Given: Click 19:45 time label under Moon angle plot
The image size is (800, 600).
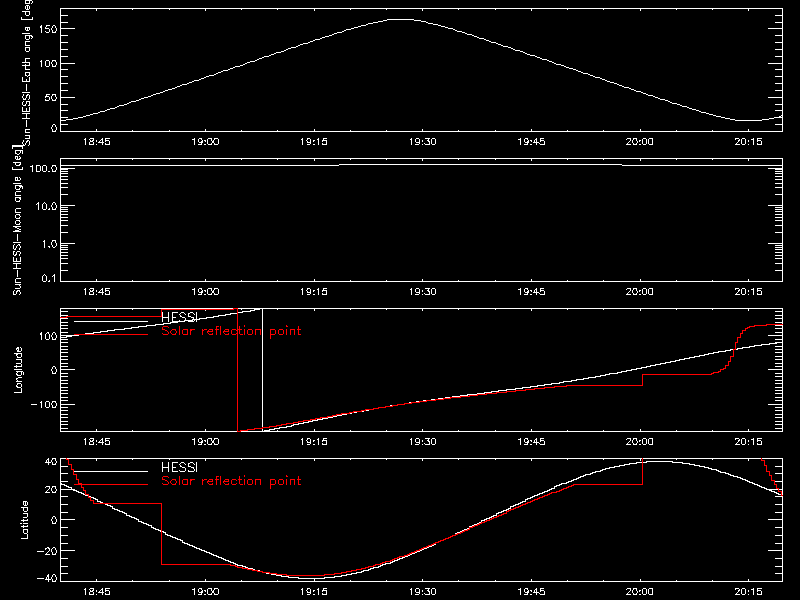Looking at the screenshot, I should click(531, 292).
